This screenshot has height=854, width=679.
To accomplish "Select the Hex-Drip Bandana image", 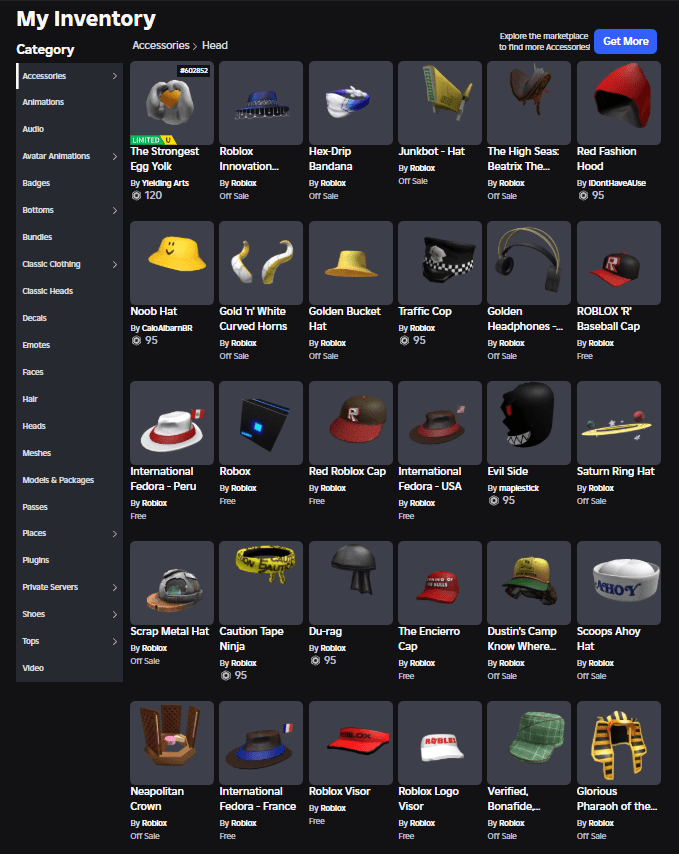I will [x=351, y=103].
